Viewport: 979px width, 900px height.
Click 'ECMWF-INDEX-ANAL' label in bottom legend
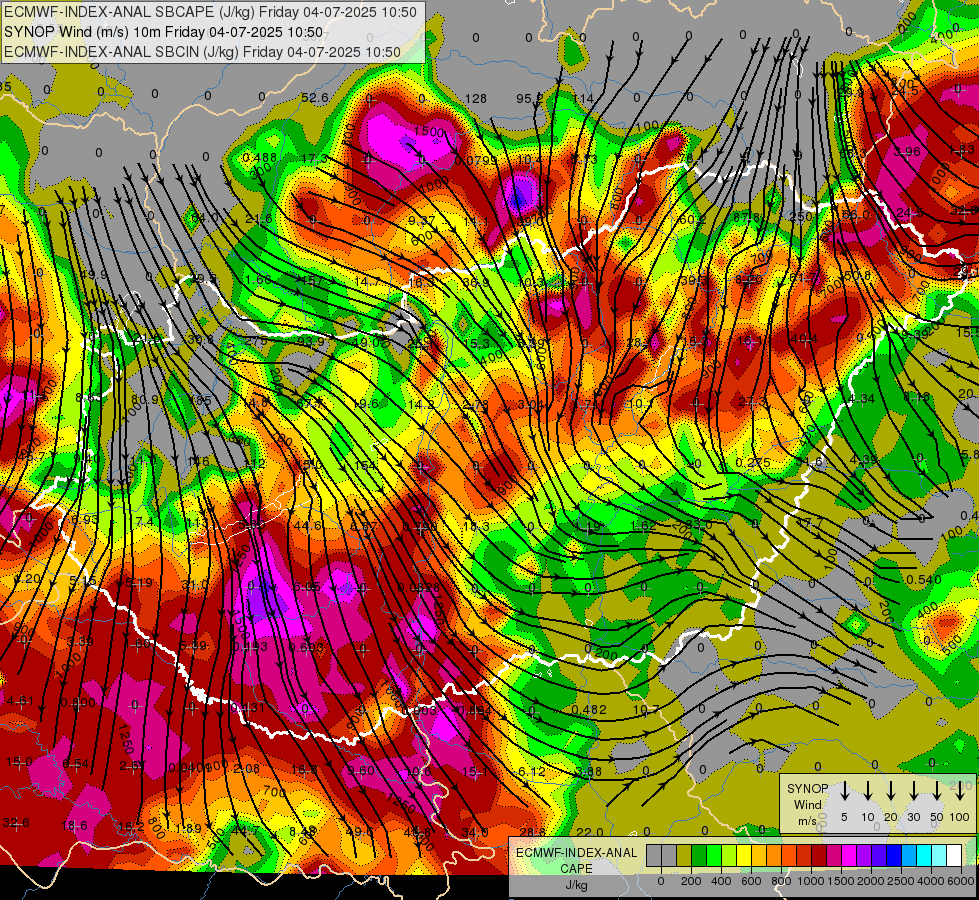577,853
